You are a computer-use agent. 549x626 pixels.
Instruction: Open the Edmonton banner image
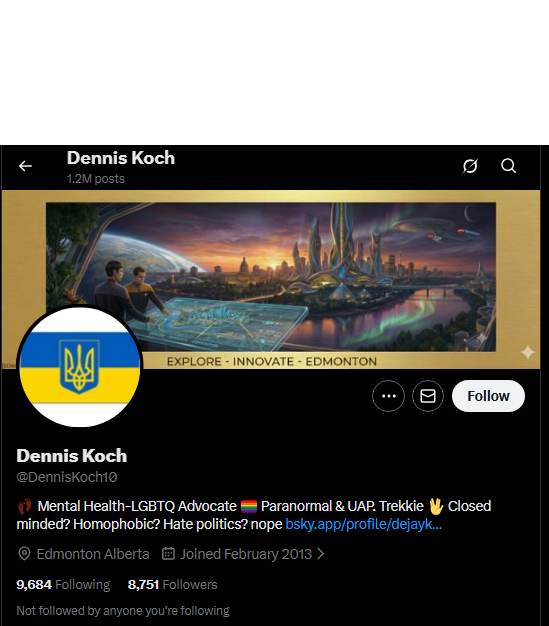click(x=271, y=279)
